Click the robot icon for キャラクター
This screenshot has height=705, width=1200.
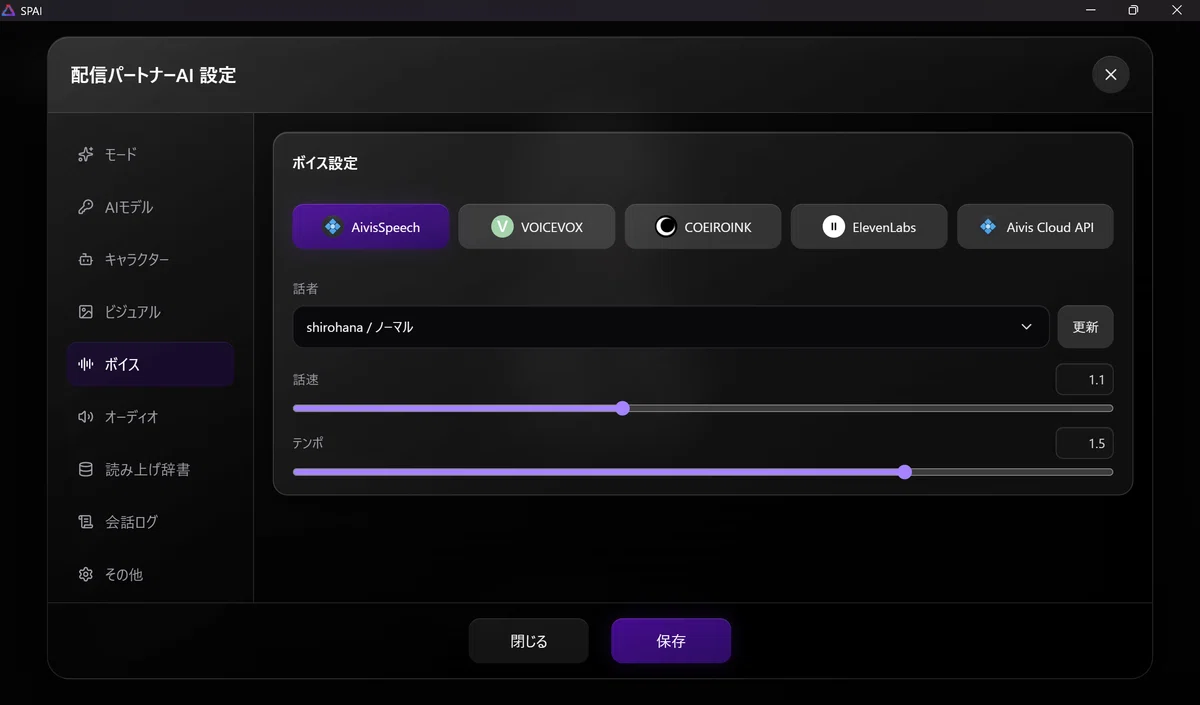[86, 260]
